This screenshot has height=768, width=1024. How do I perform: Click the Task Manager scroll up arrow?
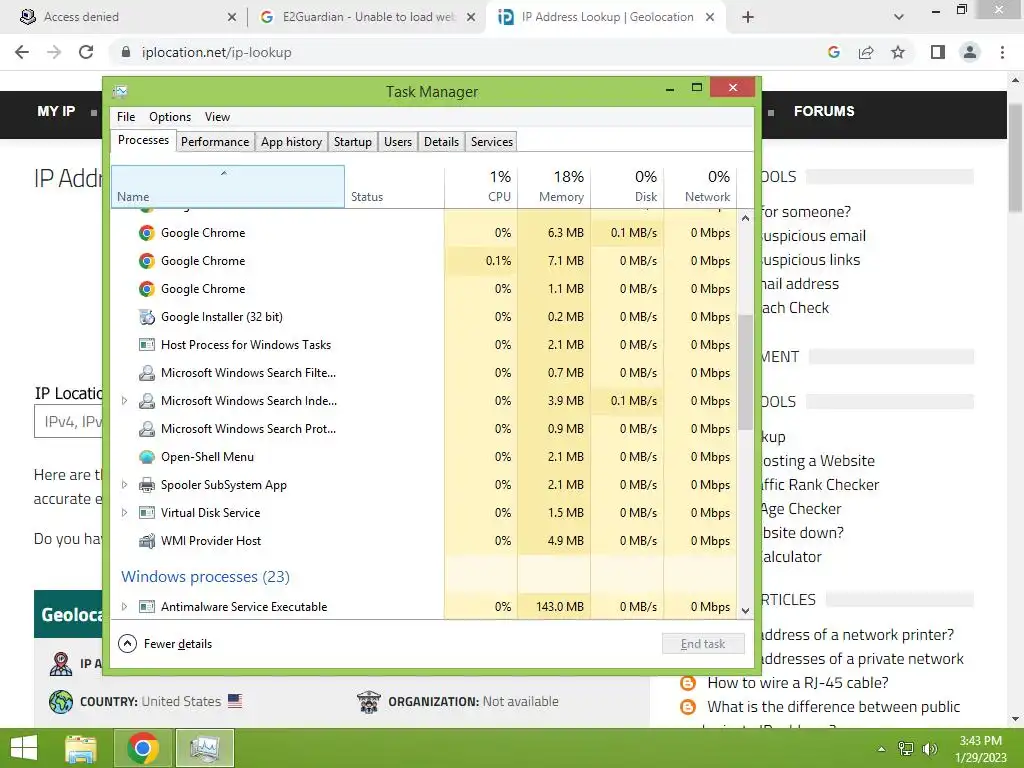(745, 218)
